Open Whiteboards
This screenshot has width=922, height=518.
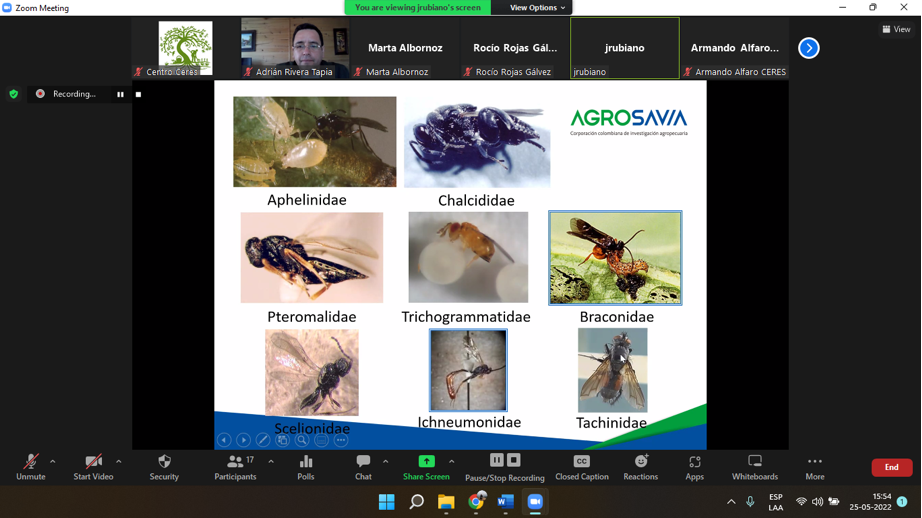click(x=755, y=467)
